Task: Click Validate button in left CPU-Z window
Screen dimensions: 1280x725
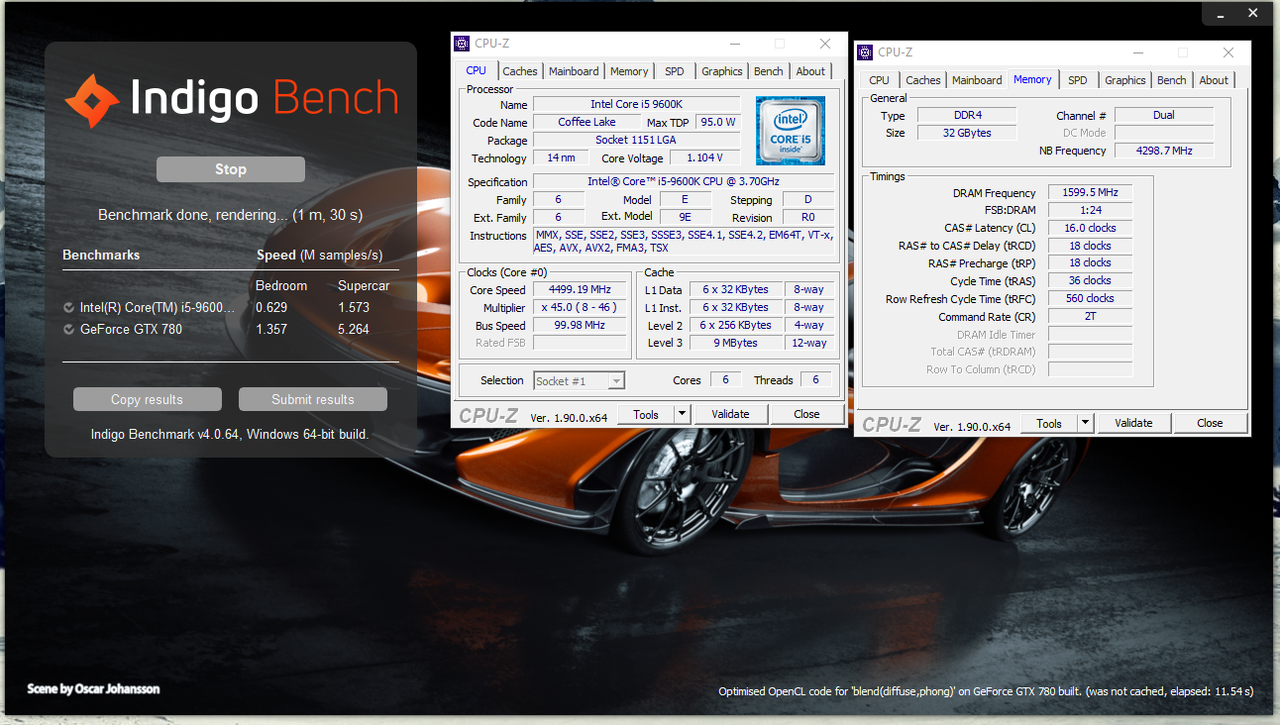Action: coord(730,414)
